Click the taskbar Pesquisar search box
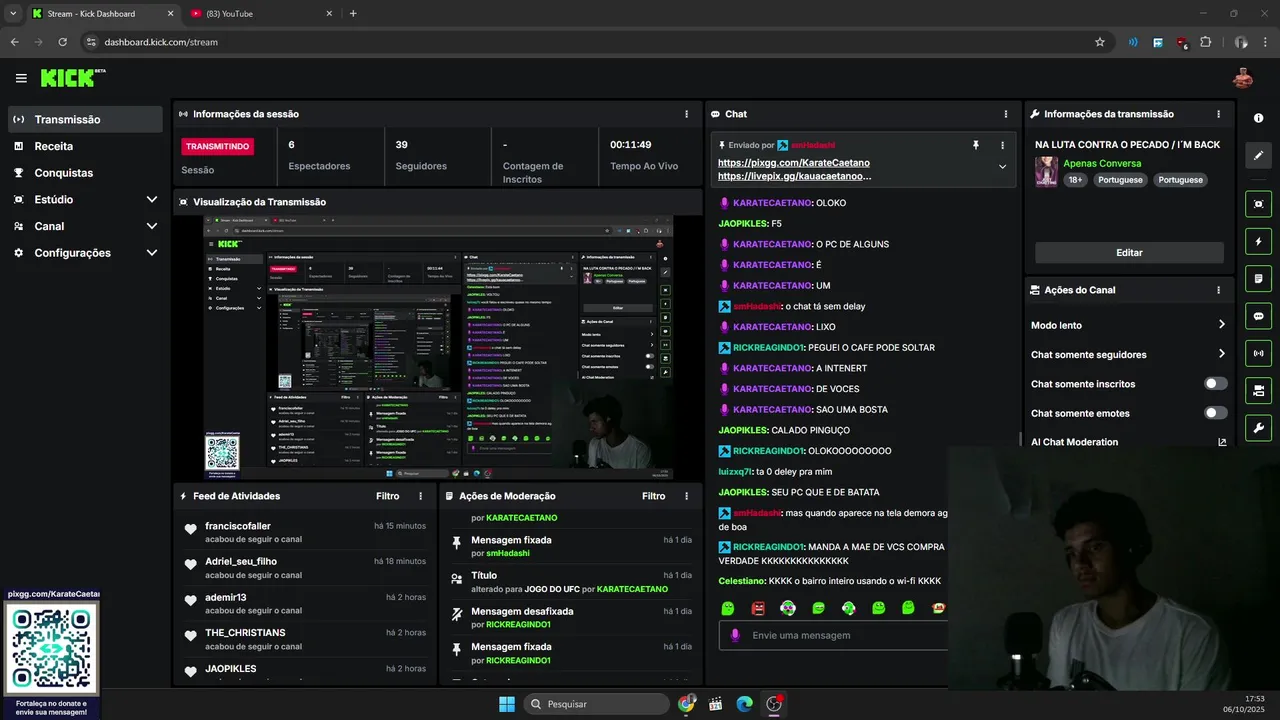This screenshot has height=720, width=1280. tap(596, 704)
